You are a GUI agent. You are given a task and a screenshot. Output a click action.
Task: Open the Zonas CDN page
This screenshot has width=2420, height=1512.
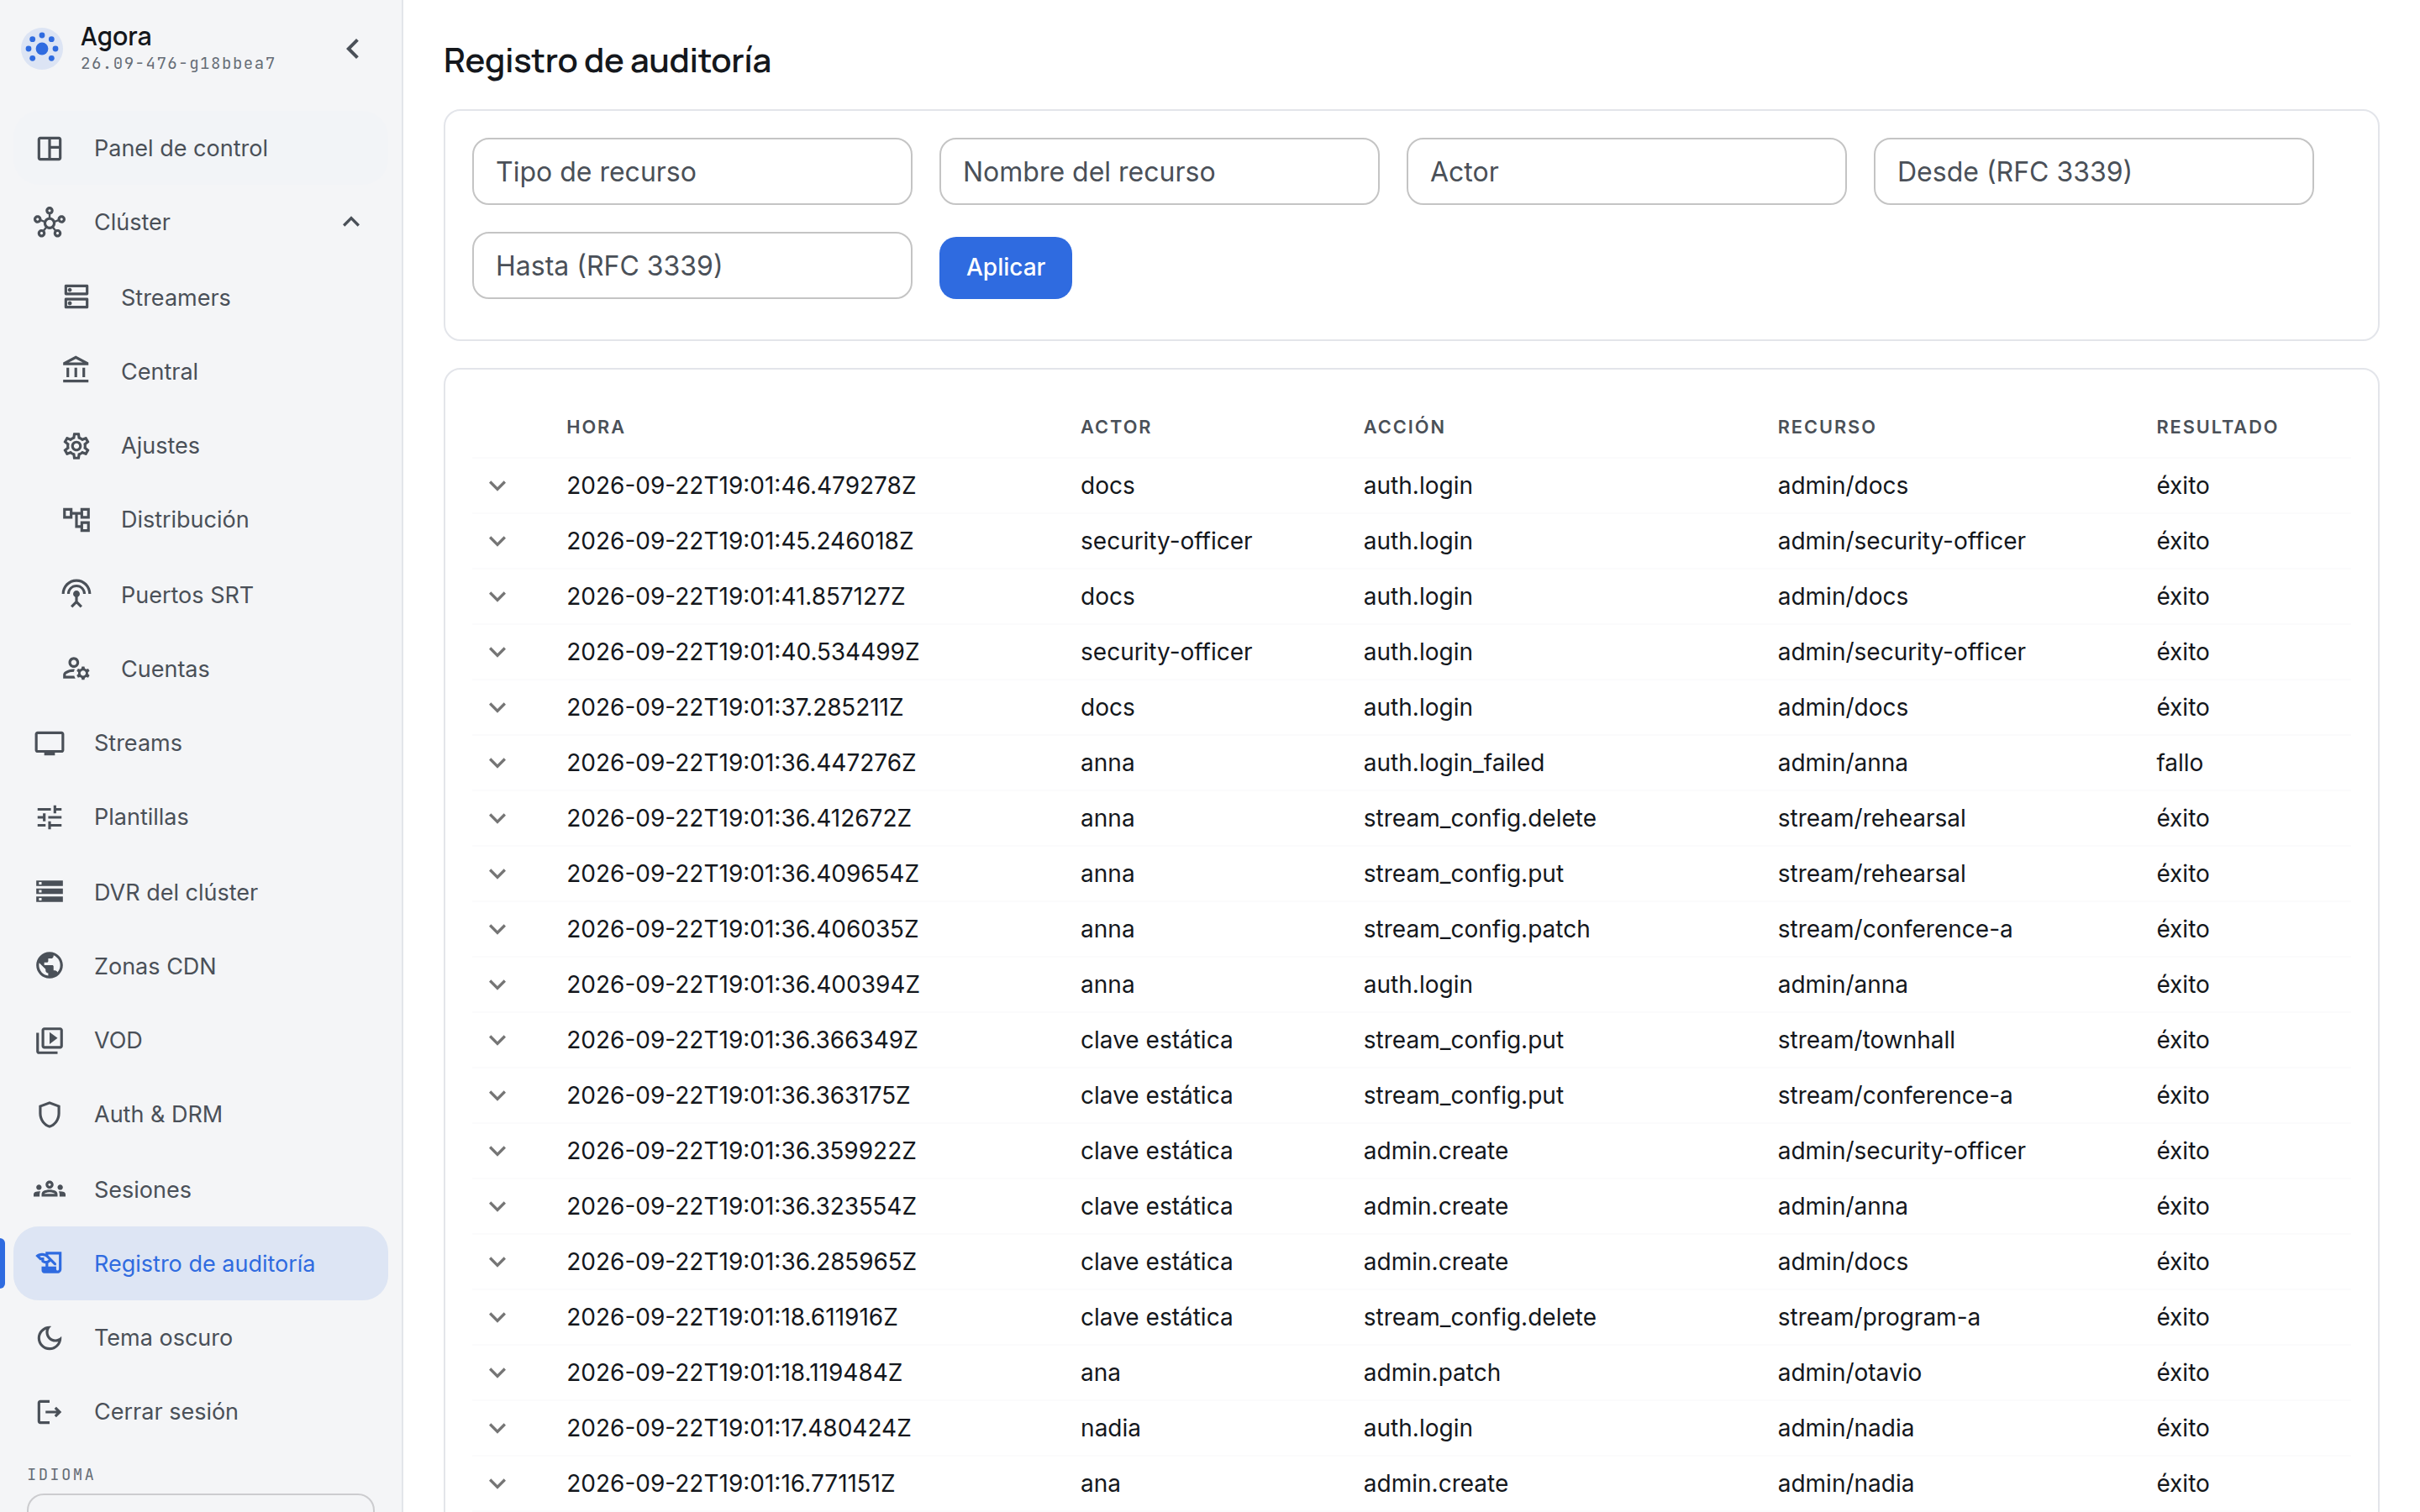201,965
